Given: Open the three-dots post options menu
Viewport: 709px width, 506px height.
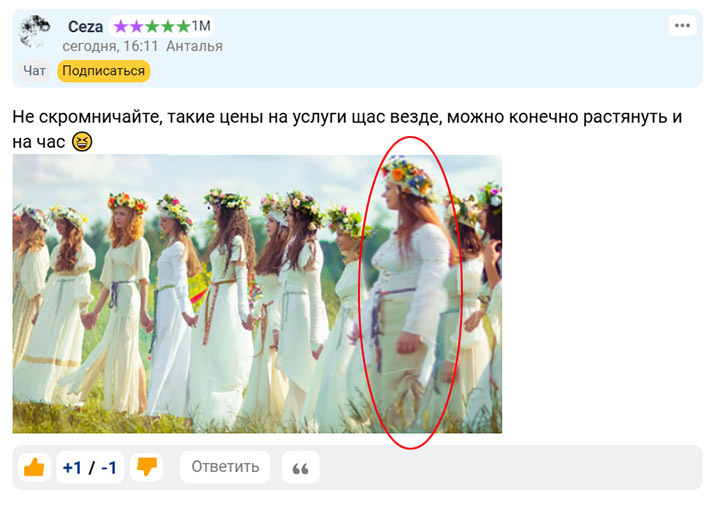Looking at the screenshot, I should click(x=682, y=26).
